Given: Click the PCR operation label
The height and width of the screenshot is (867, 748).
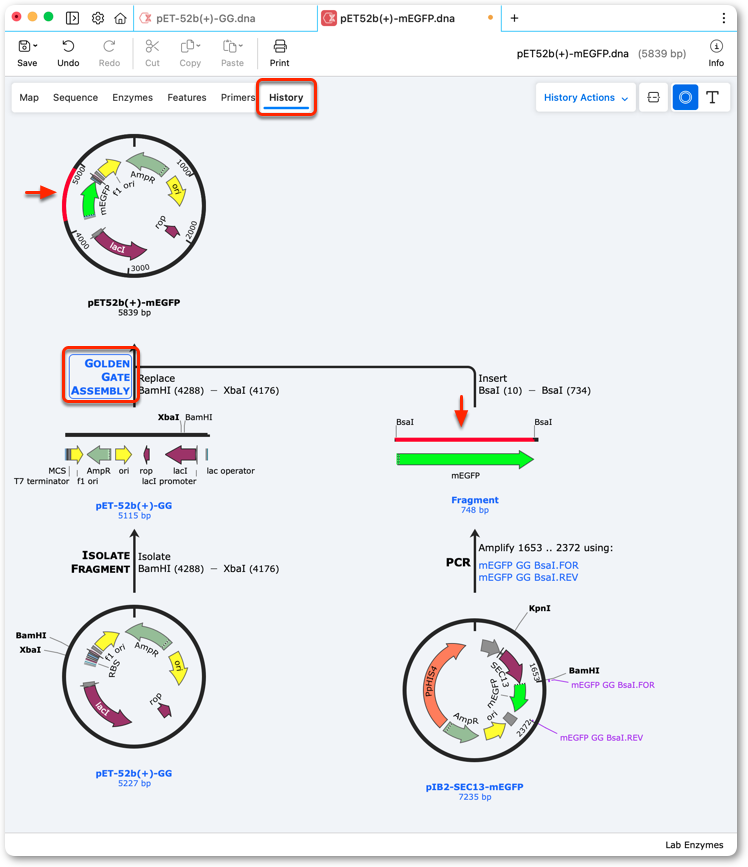Looking at the screenshot, I should point(458,562).
